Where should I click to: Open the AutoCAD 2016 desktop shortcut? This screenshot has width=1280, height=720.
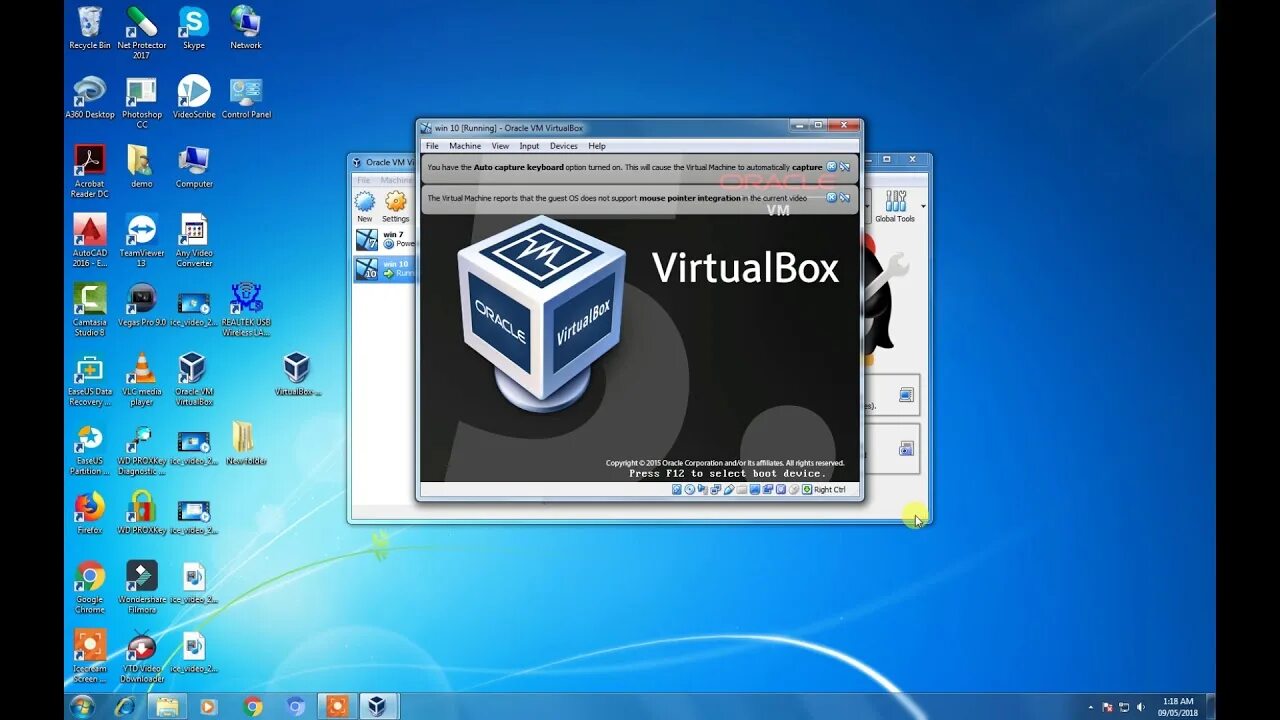[x=90, y=241]
